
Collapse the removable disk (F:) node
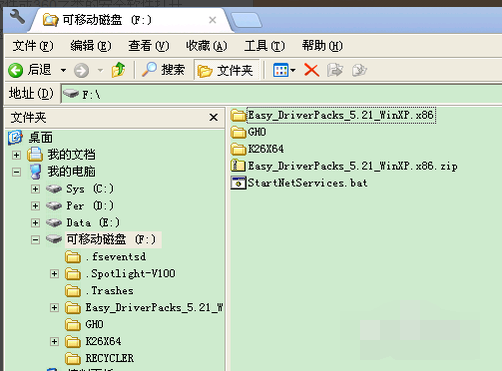(x=35, y=240)
